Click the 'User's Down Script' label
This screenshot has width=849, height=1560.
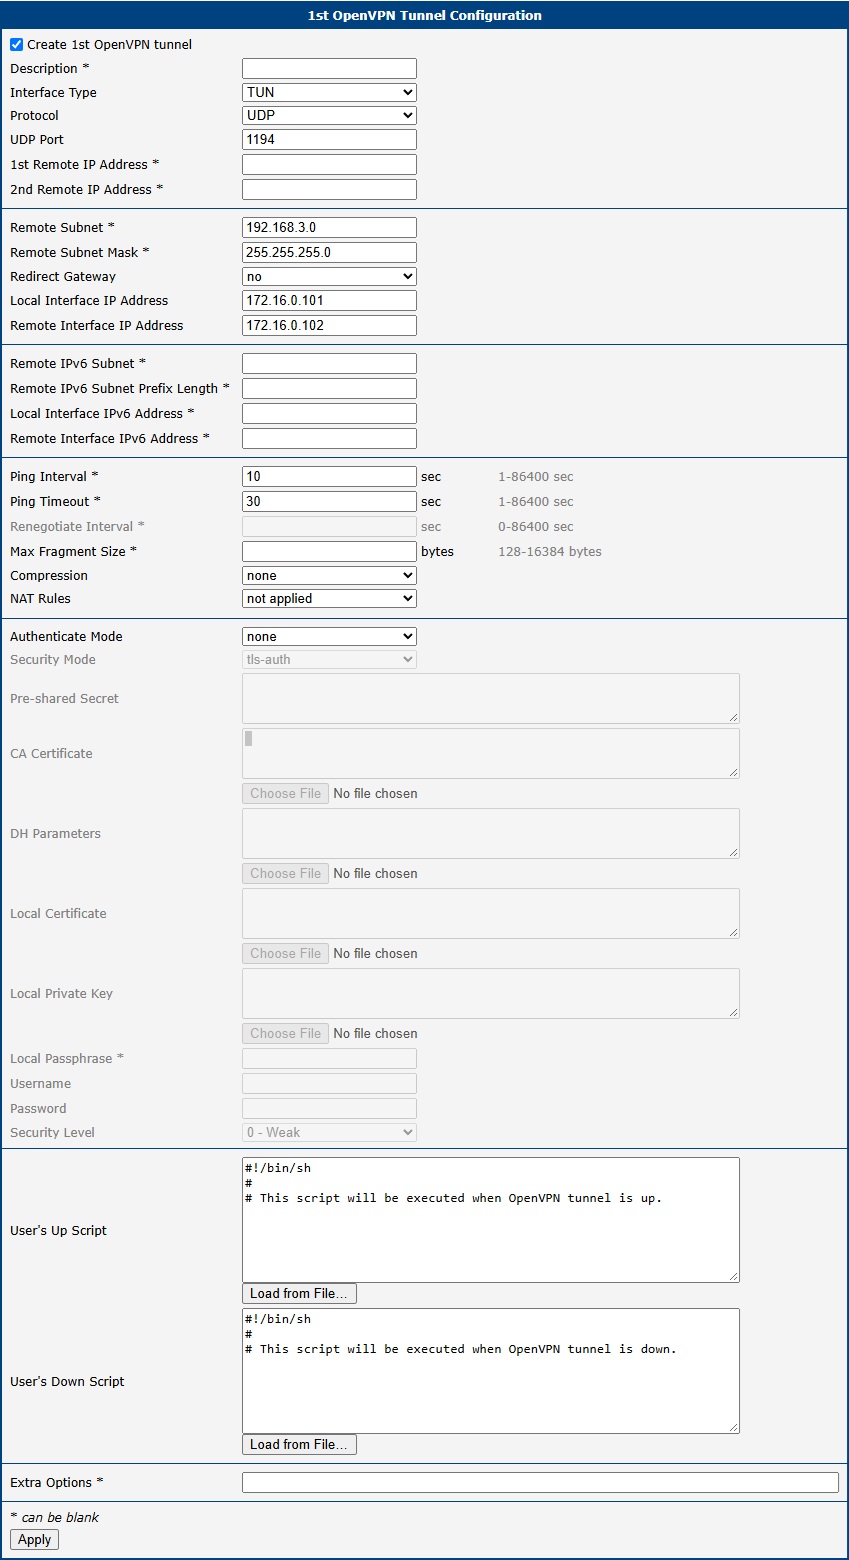coord(67,1381)
